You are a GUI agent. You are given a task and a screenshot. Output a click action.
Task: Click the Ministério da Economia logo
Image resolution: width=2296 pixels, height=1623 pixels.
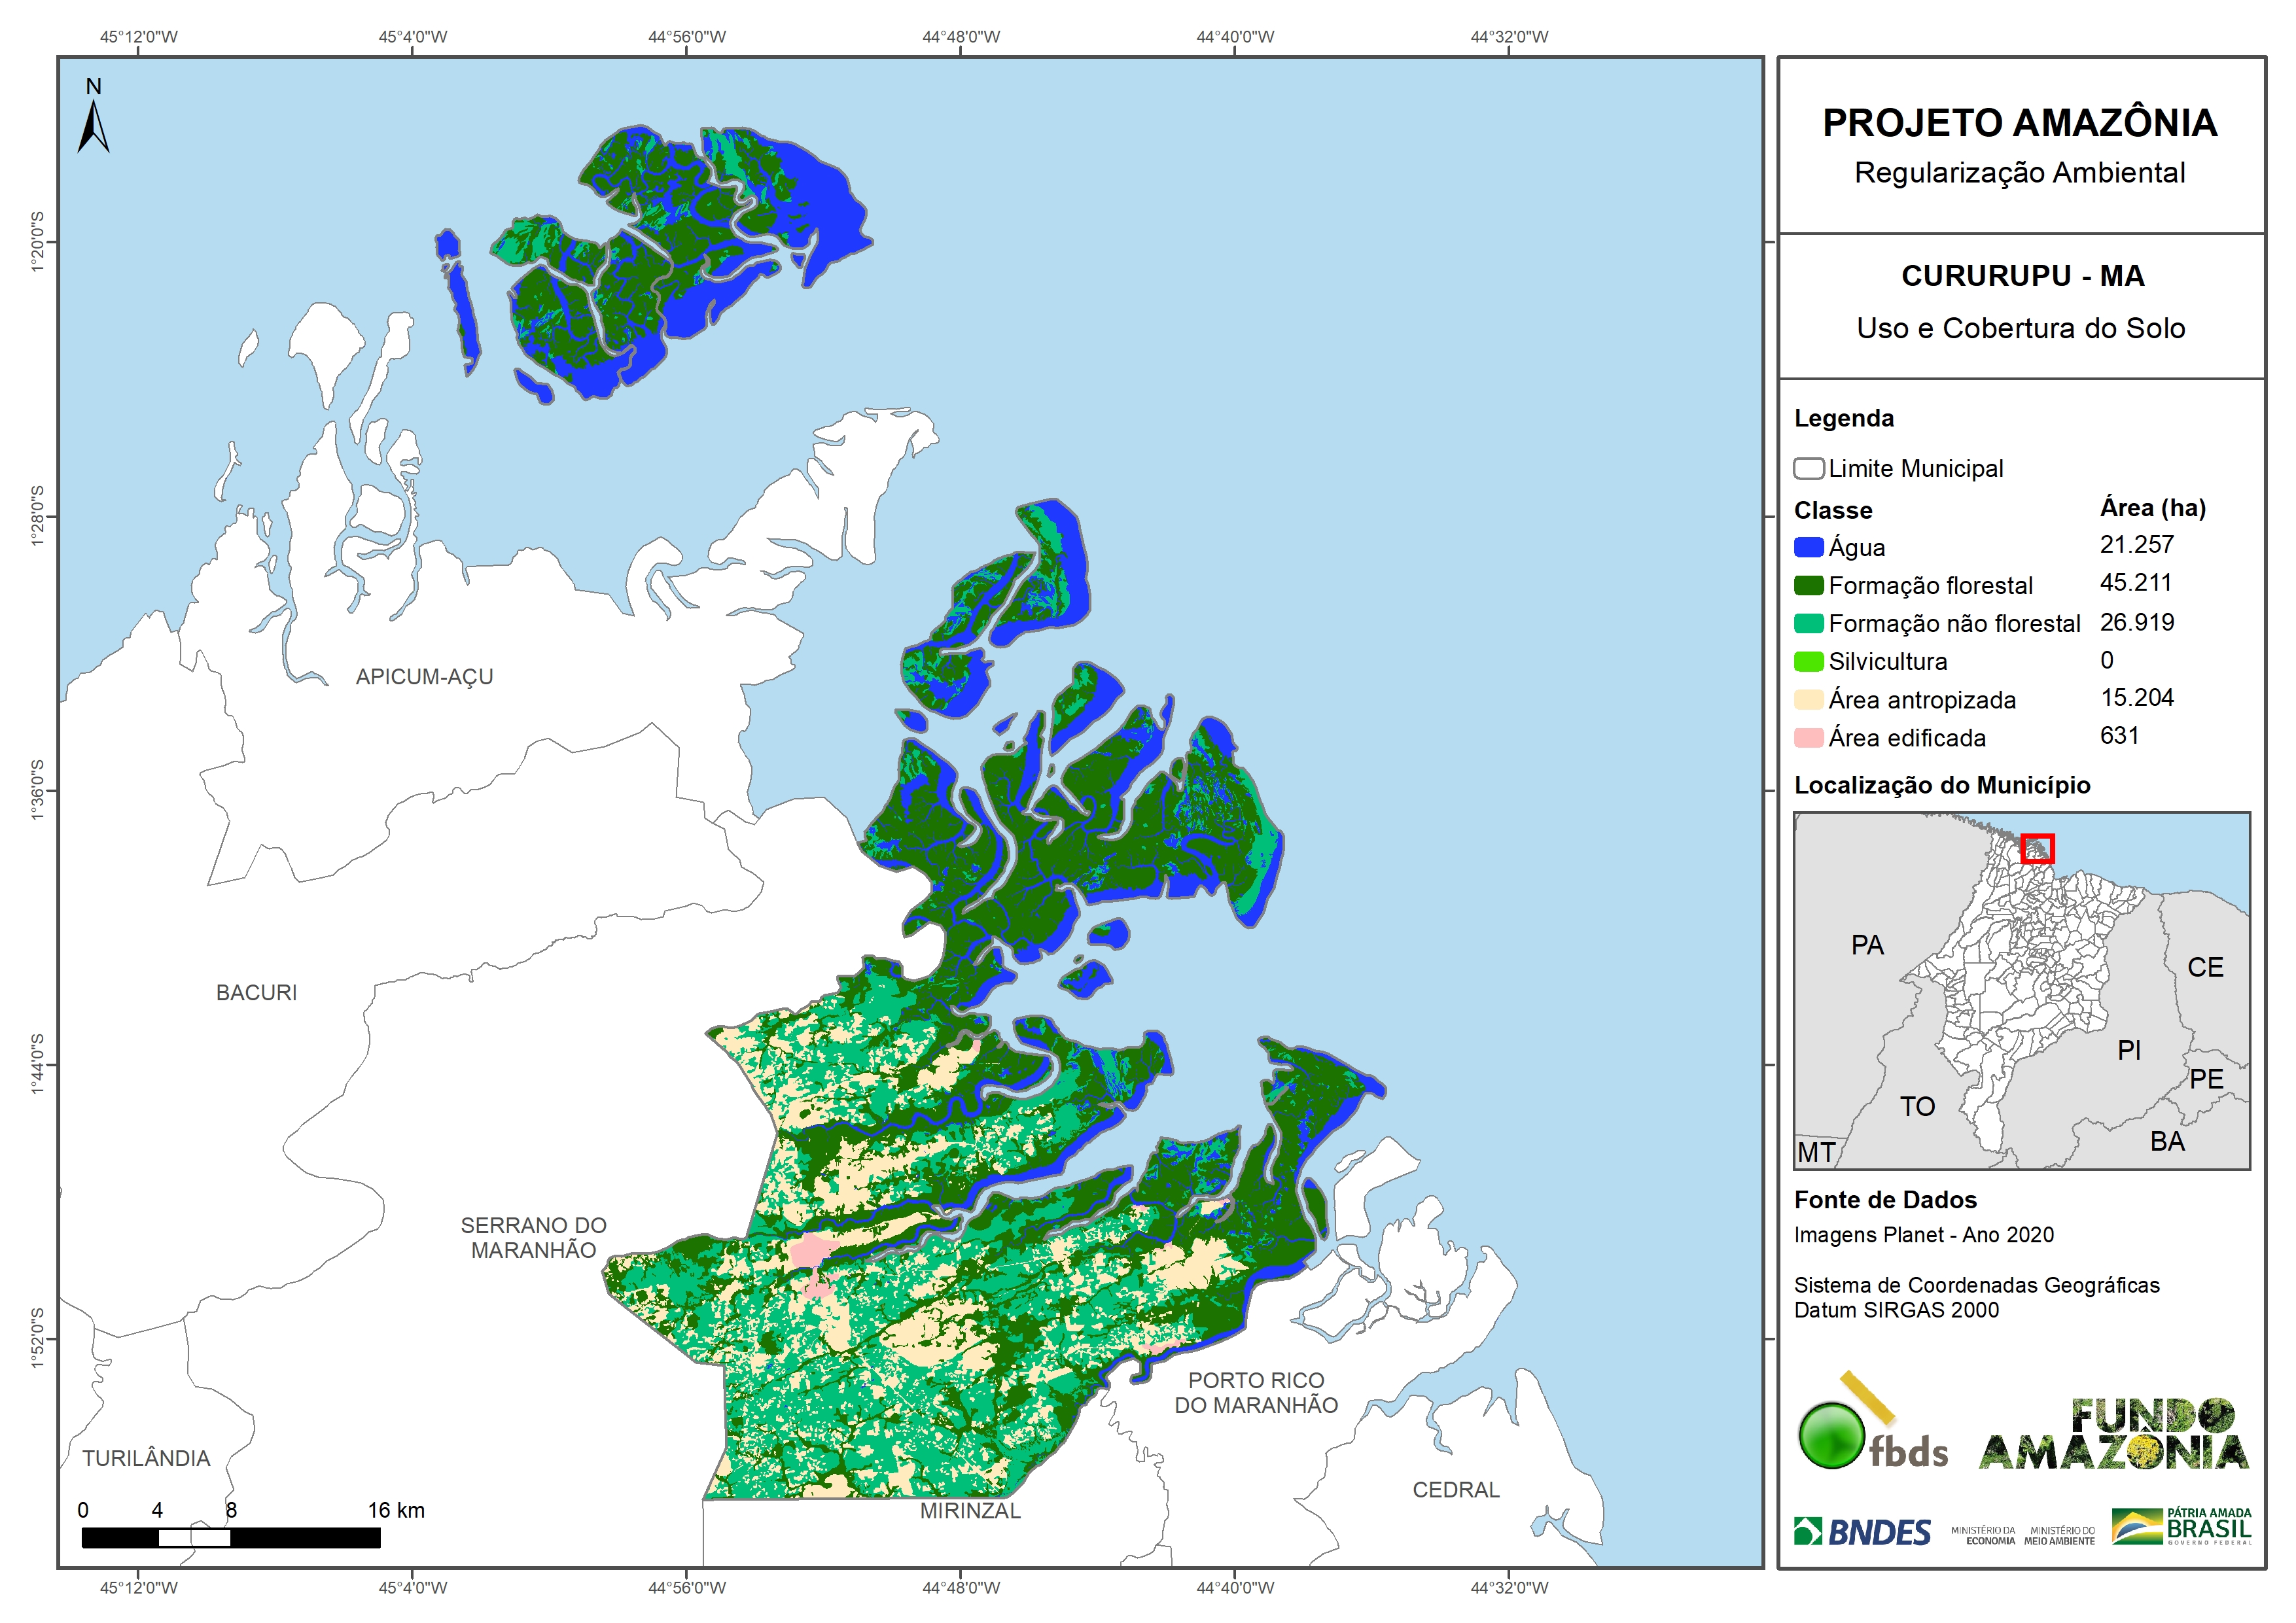(1983, 1535)
